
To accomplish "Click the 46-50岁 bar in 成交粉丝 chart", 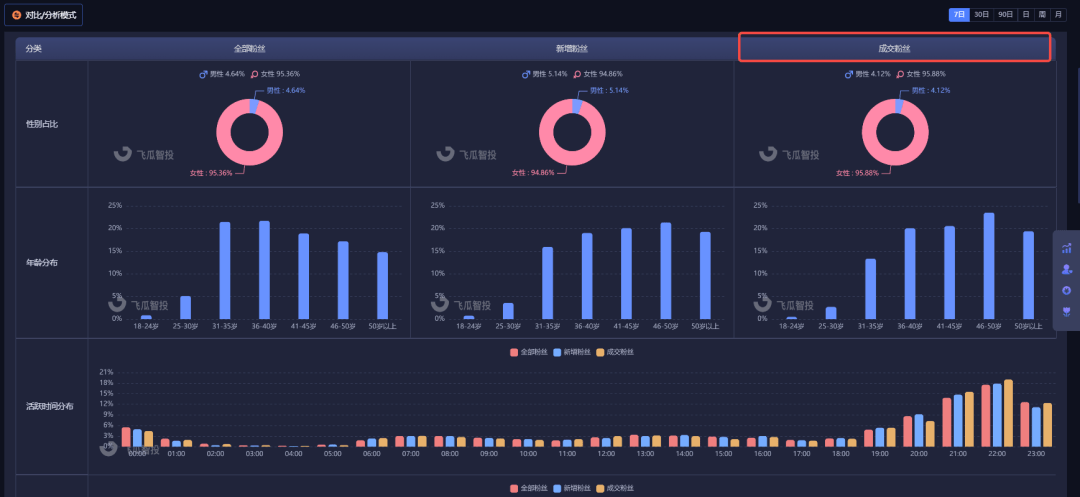I will pyautogui.click(x=988, y=266).
